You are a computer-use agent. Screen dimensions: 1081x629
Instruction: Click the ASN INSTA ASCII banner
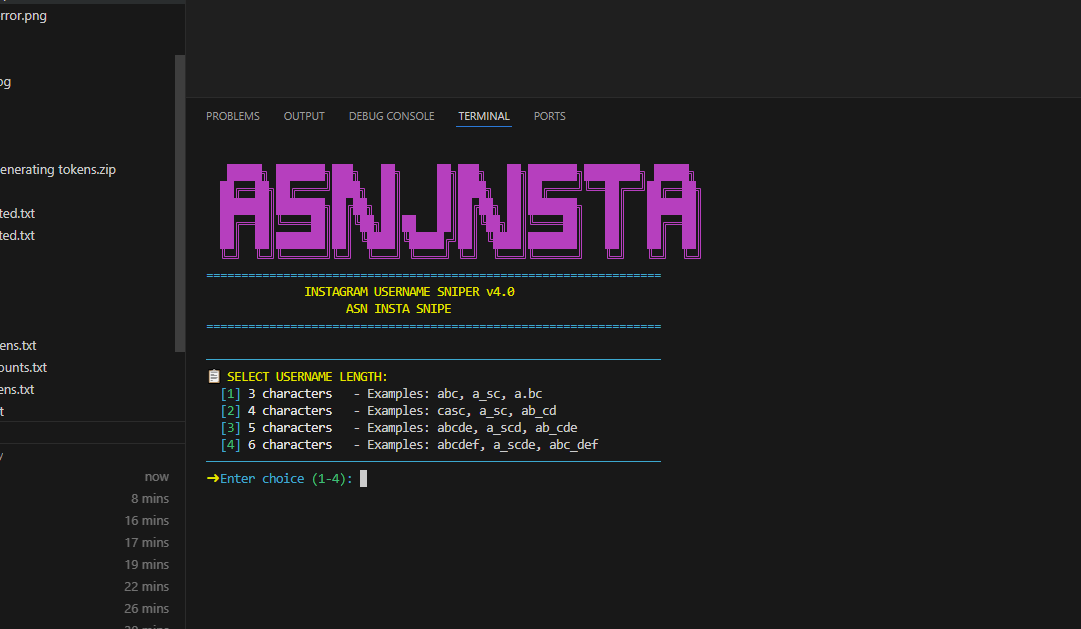point(460,211)
